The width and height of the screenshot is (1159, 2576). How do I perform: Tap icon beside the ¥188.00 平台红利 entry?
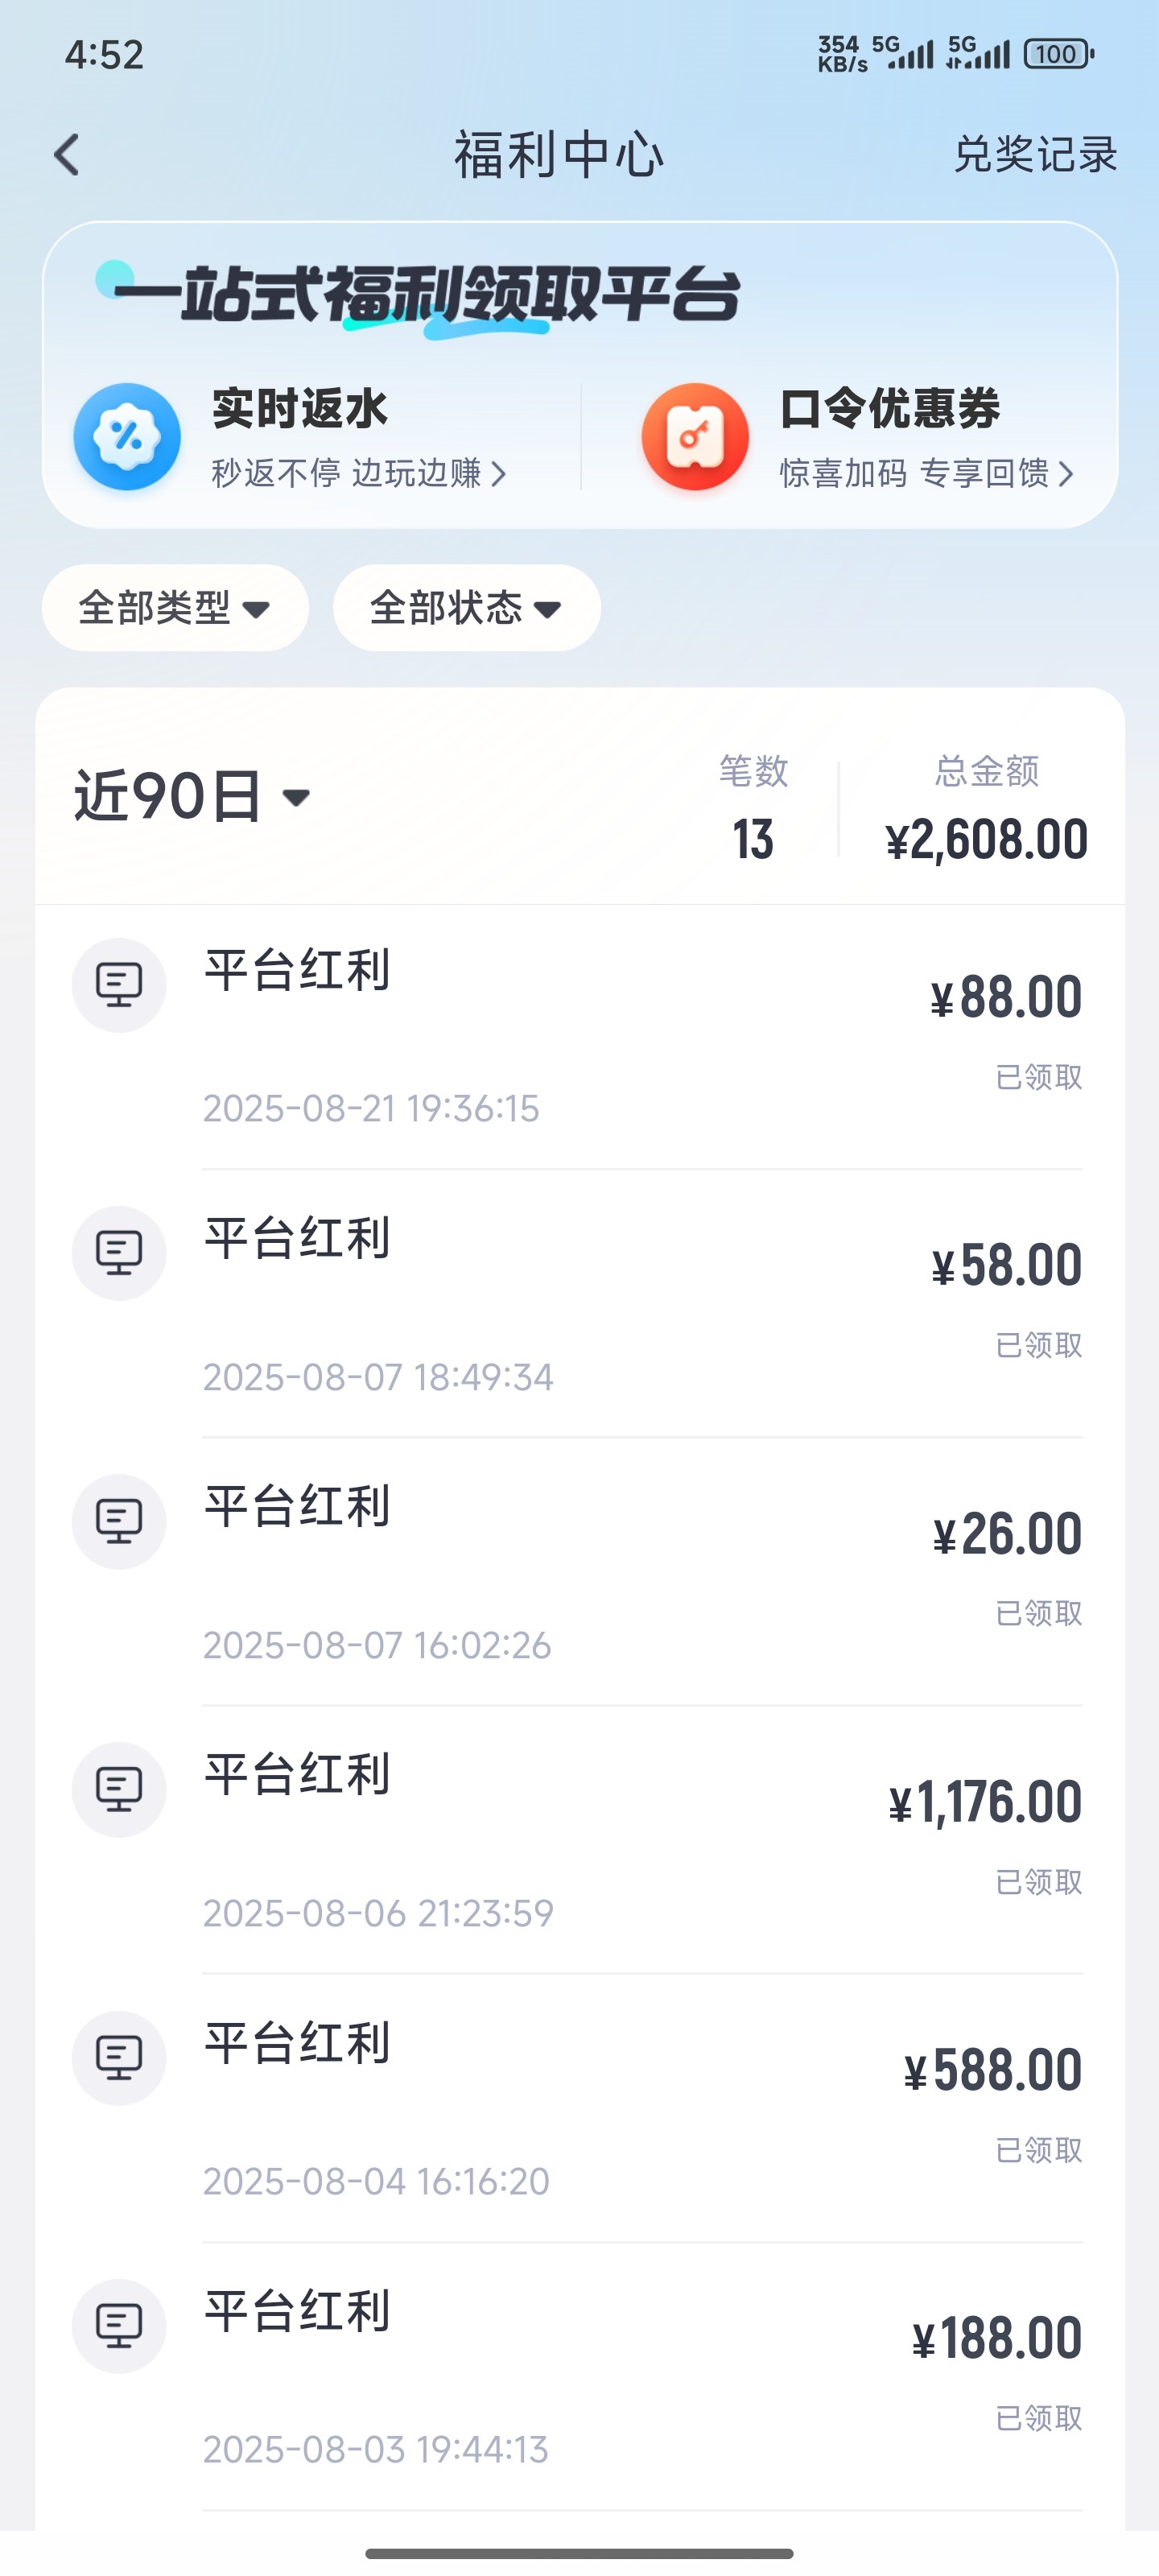119,2325
